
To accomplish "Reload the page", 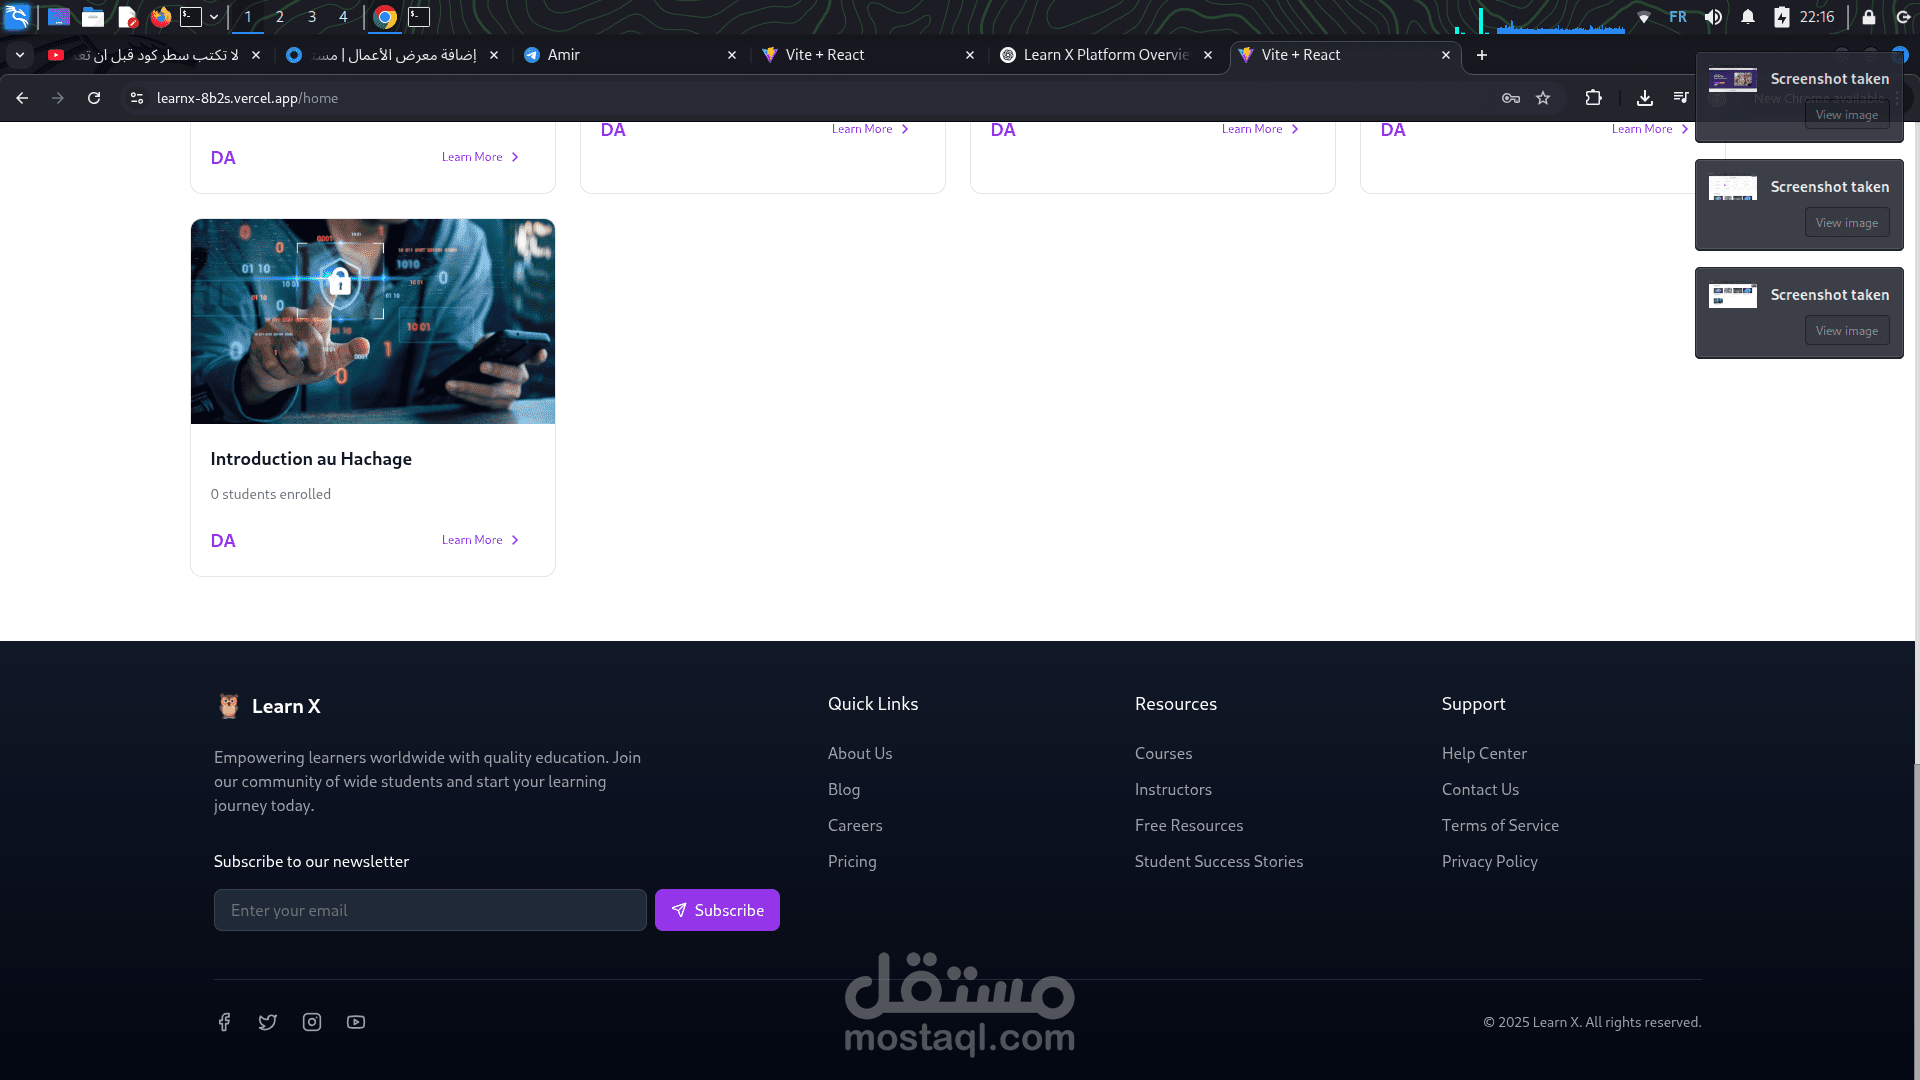I will [x=94, y=98].
